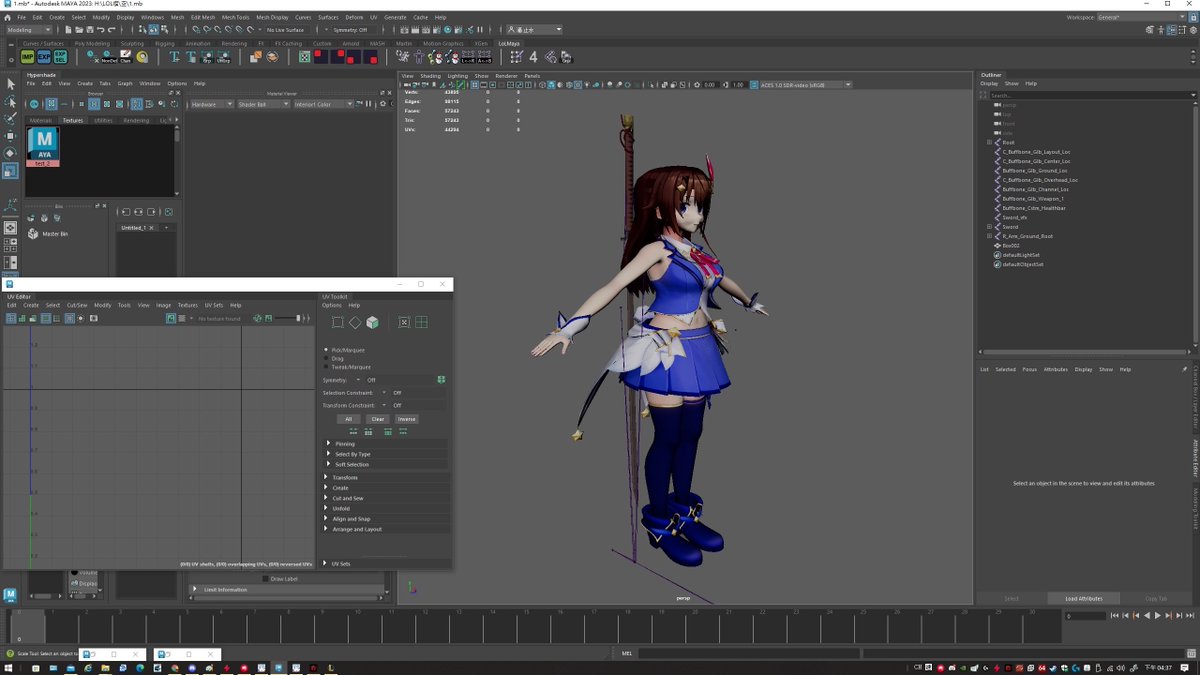Click the cube face selection icon in UV Toolkit
The height and width of the screenshot is (675, 1200).
(x=372, y=322)
